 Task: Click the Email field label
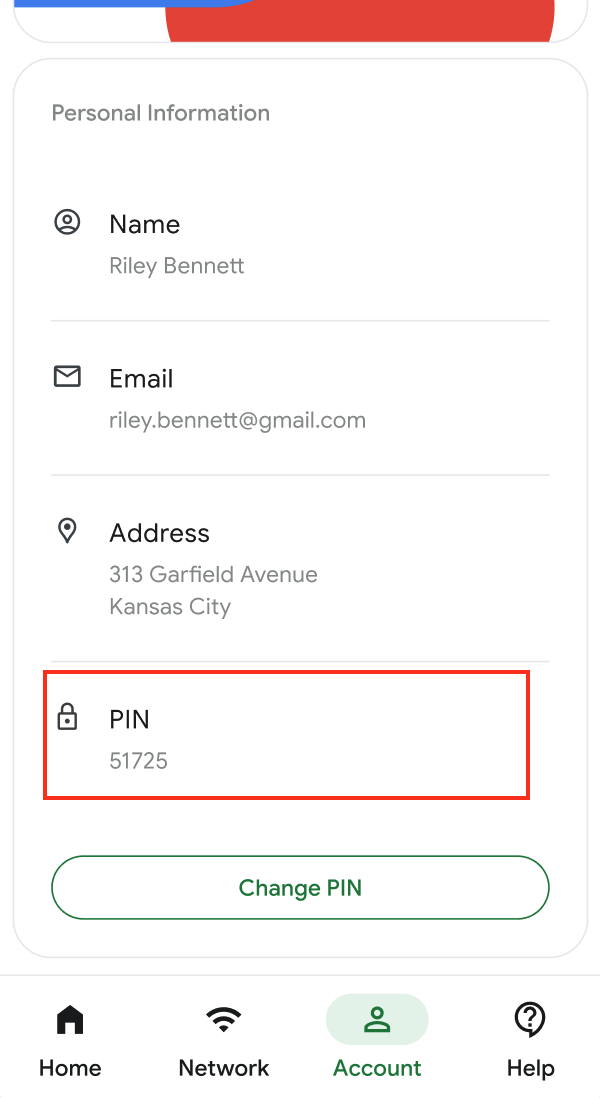(141, 378)
